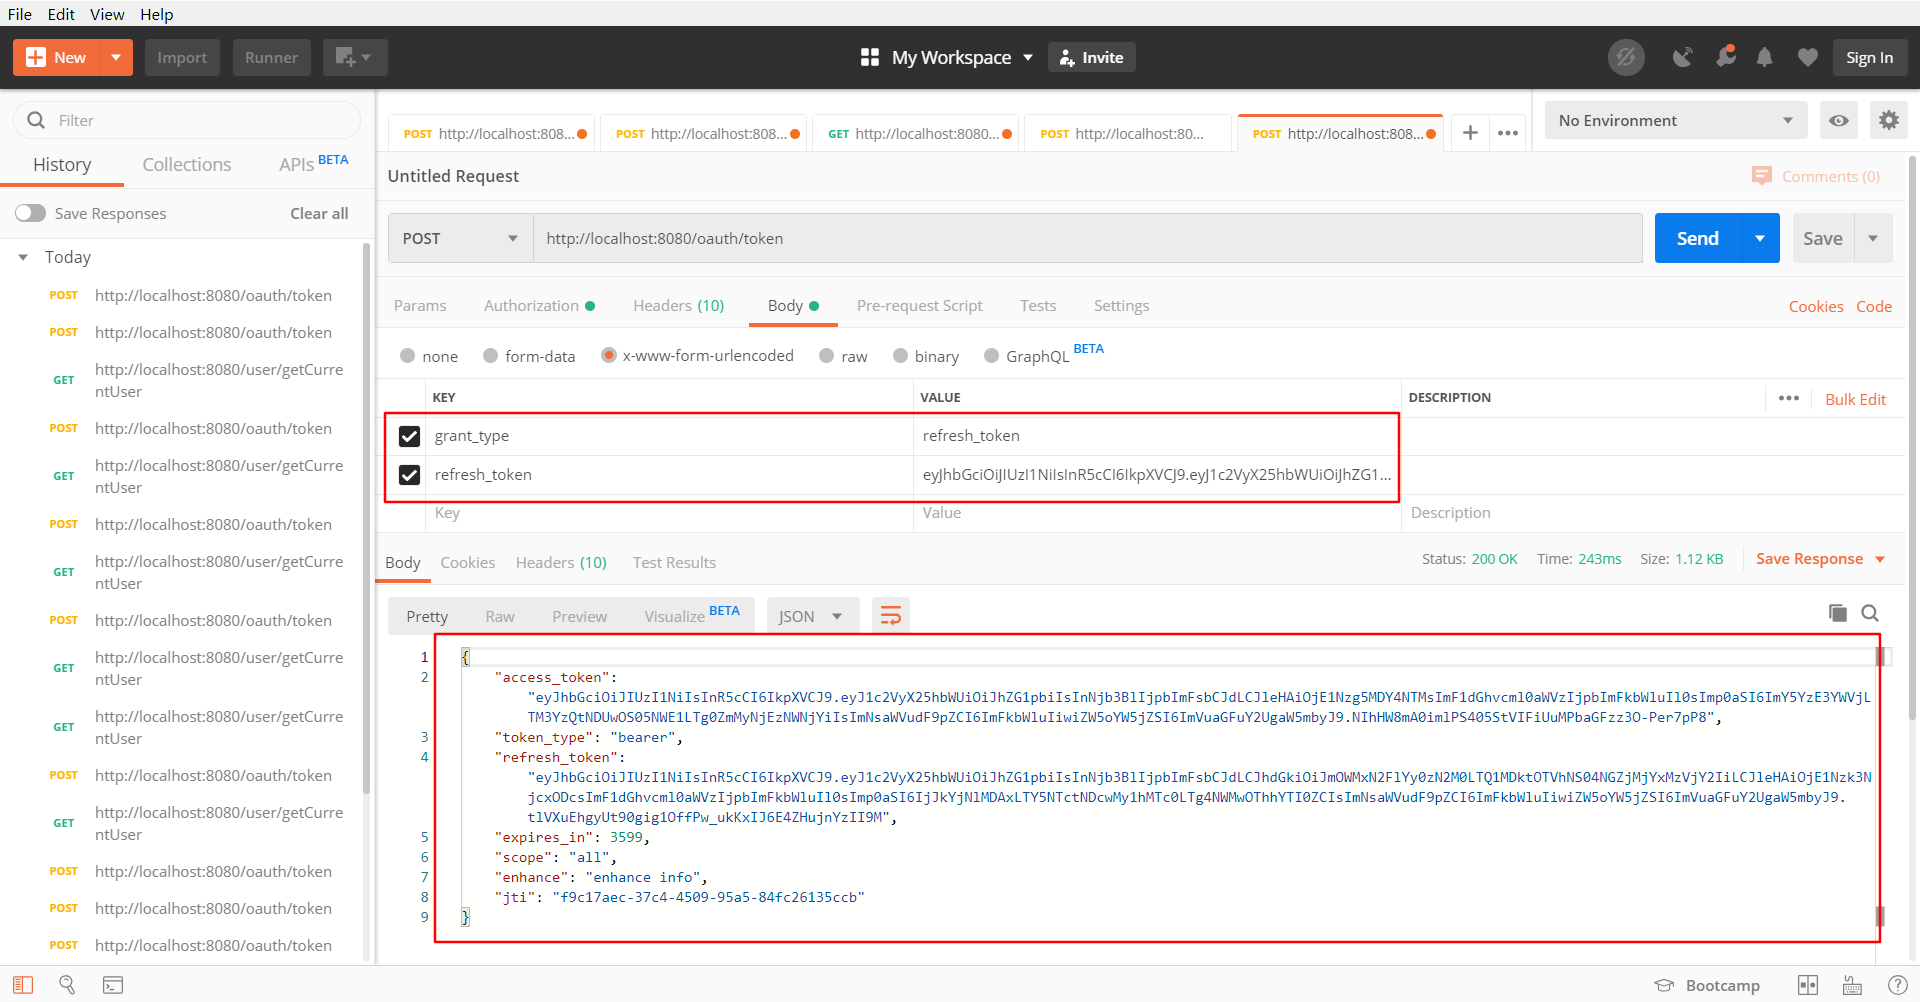The image size is (1920, 1002).
Task: Open the Postman console icon
Action: 113,985
